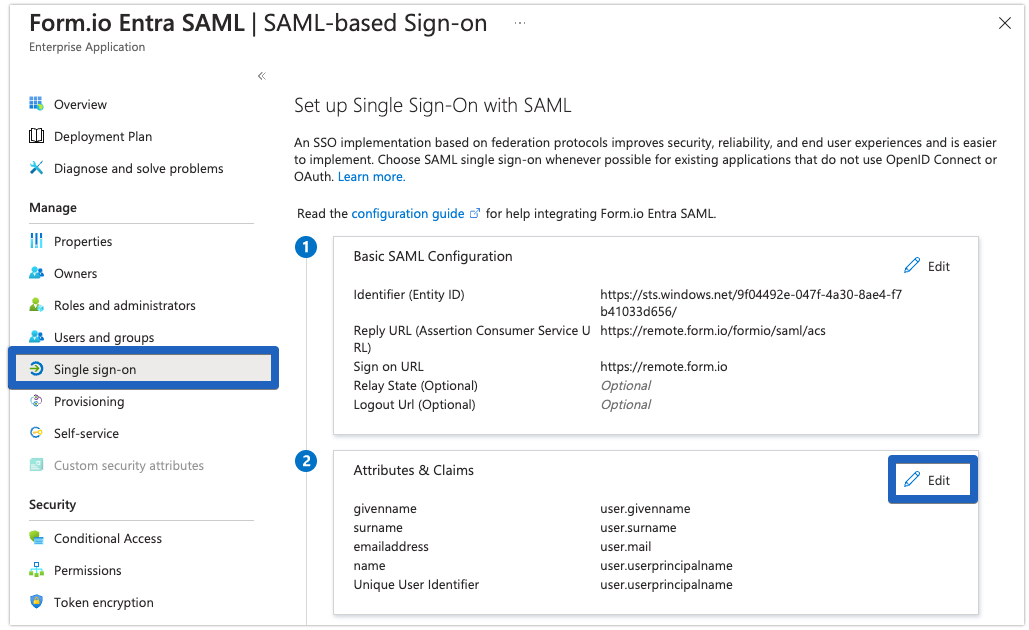The height and width of the screenshot is (630, 1029).
Task: Click the user.mail claim value
Action: (x=625, y=547)
